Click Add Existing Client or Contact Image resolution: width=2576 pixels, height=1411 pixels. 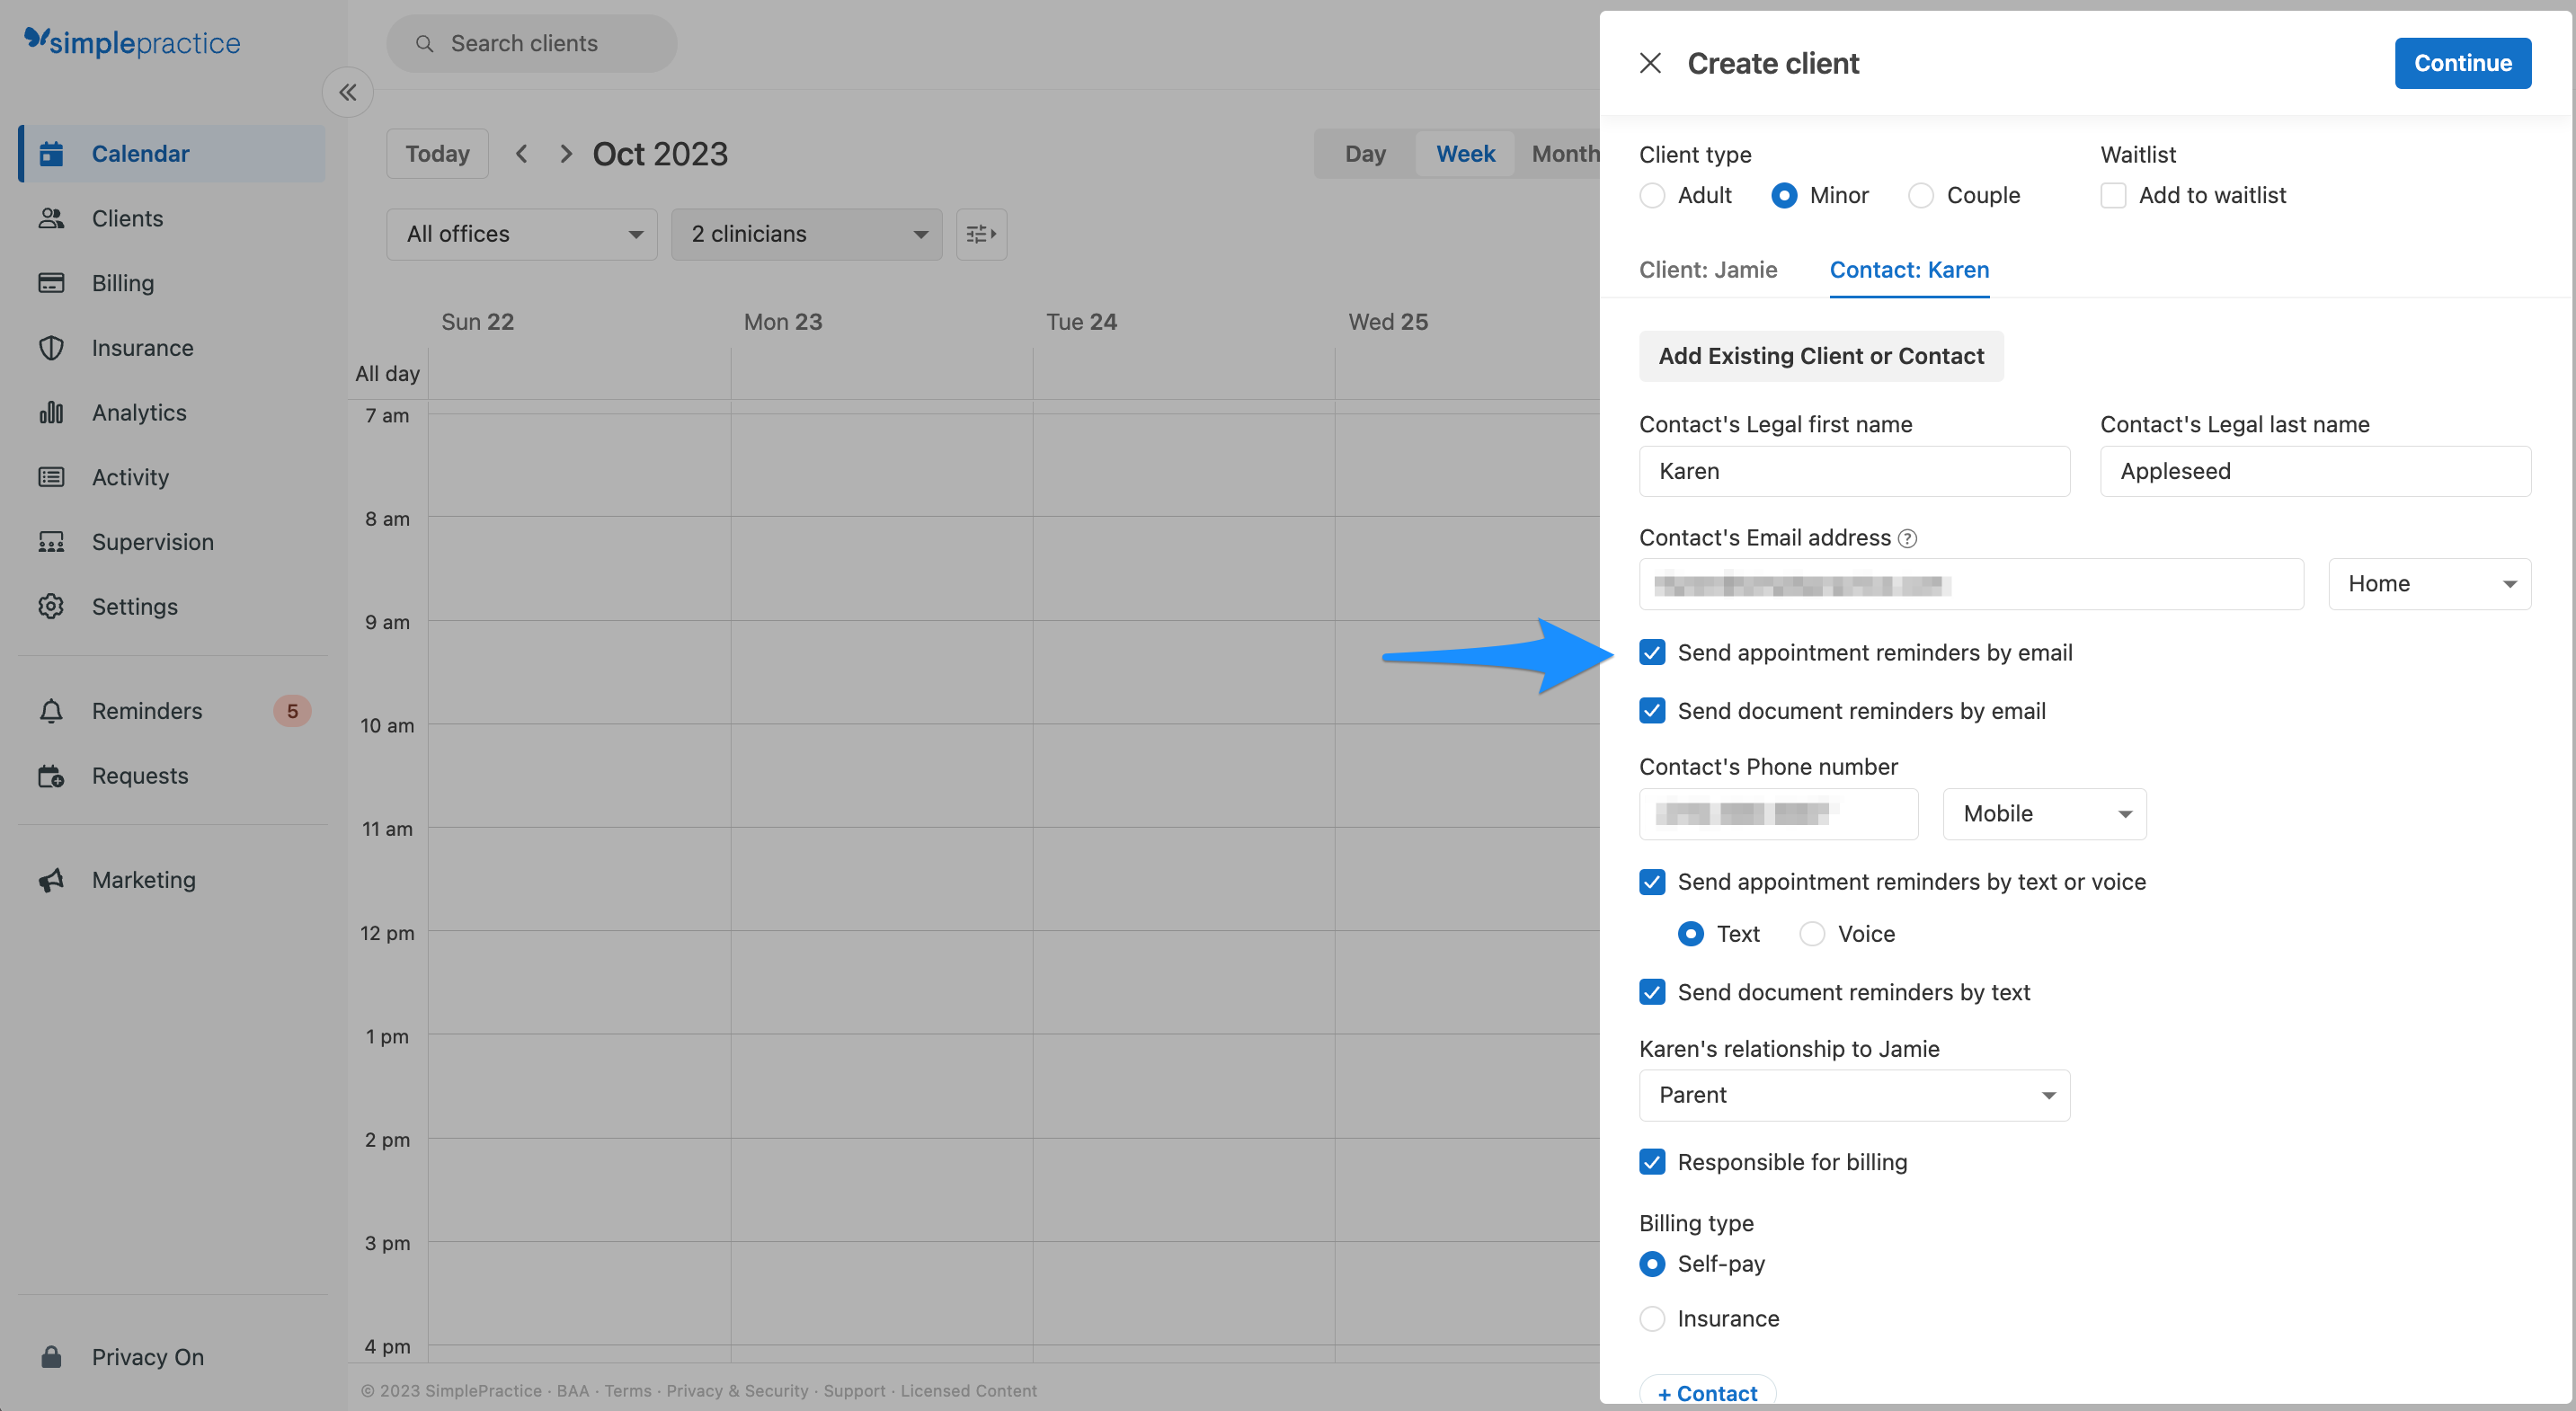1821,356
